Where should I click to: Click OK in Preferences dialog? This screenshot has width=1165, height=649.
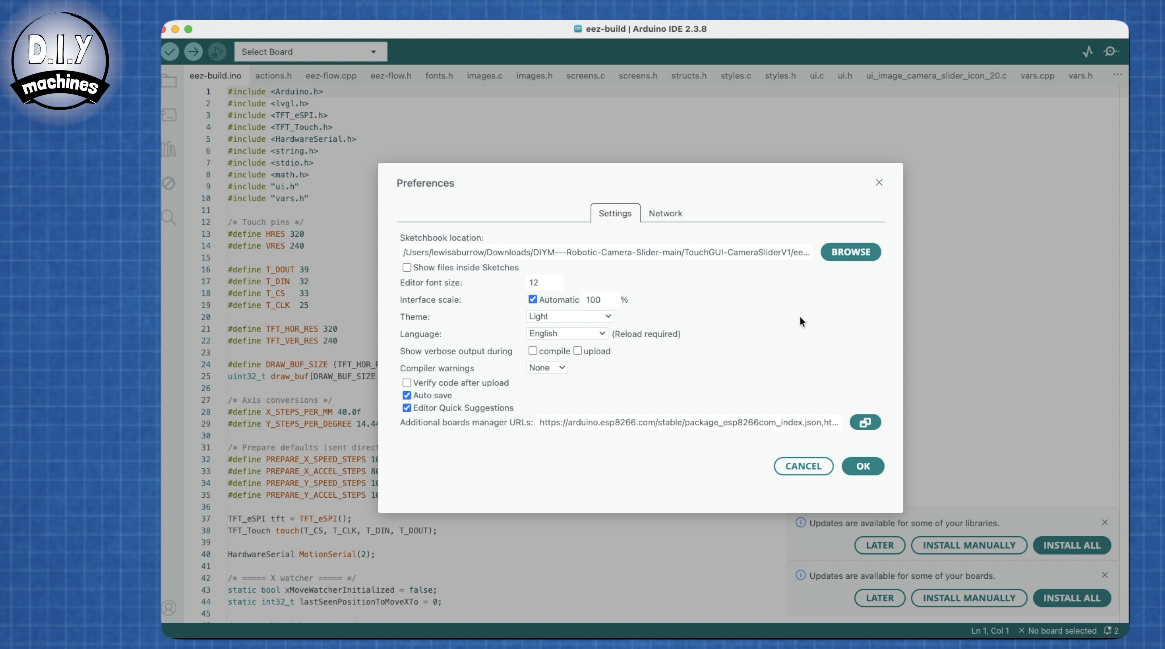[x=863, y=466]
